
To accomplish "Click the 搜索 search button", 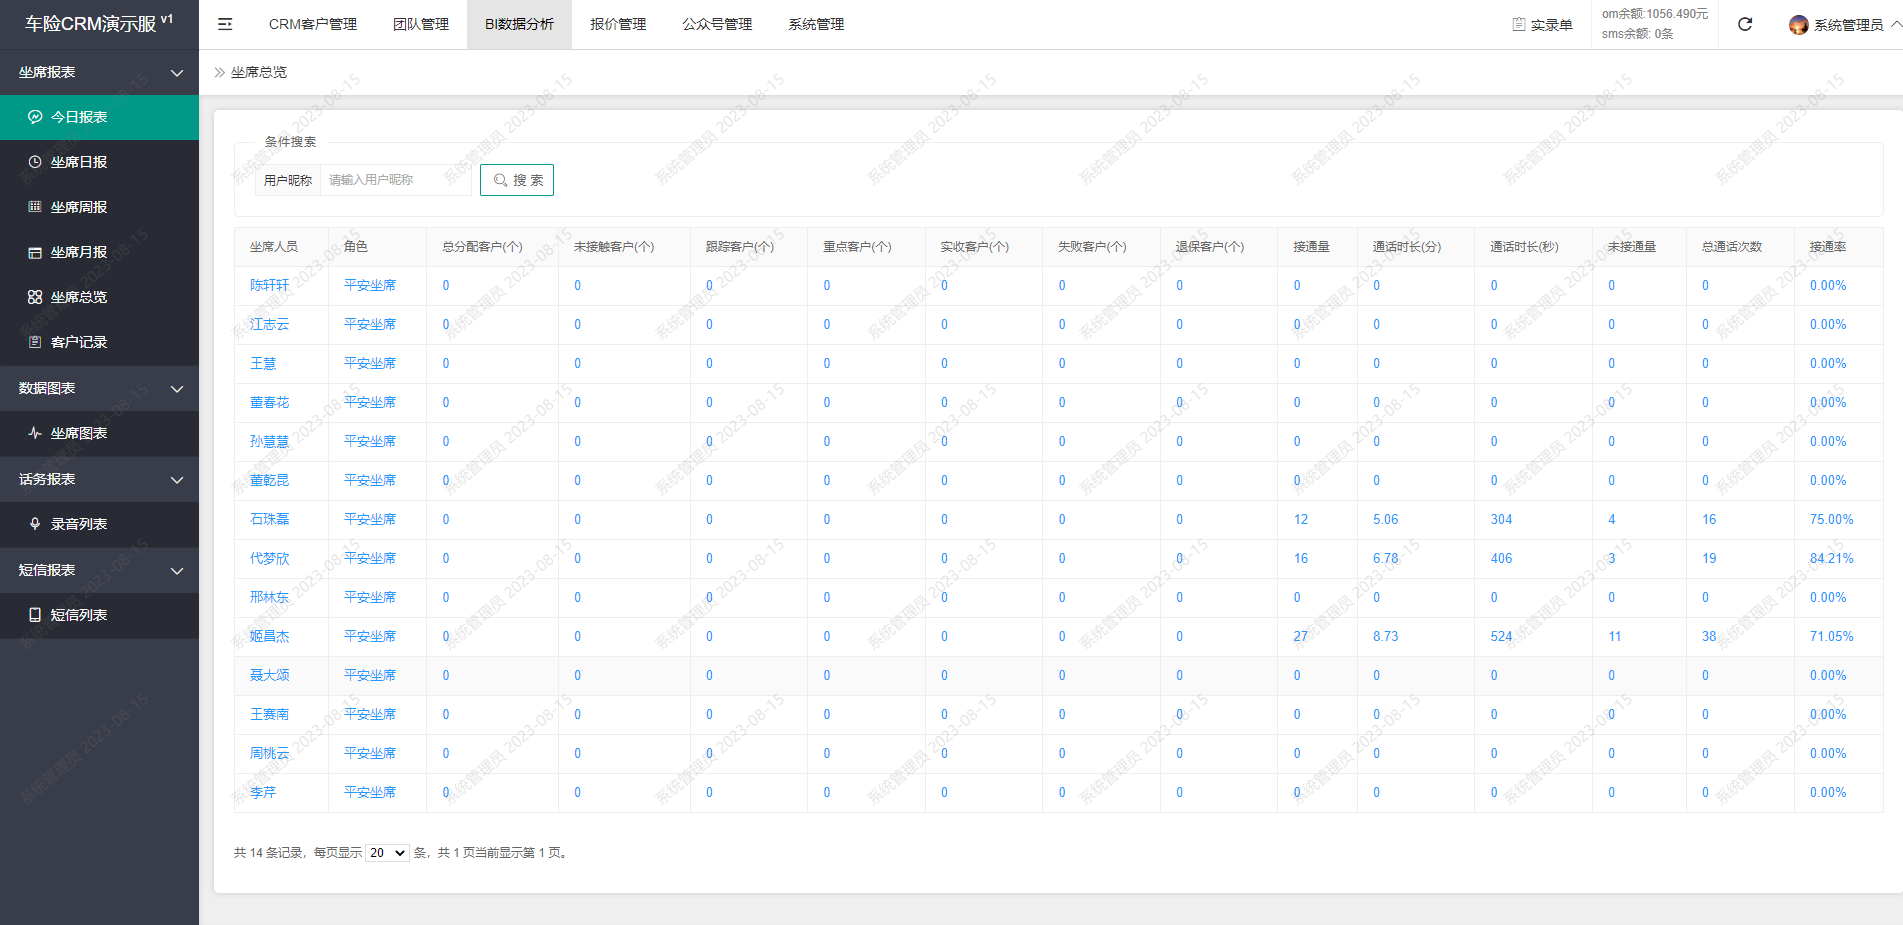I will coord(517,180).
